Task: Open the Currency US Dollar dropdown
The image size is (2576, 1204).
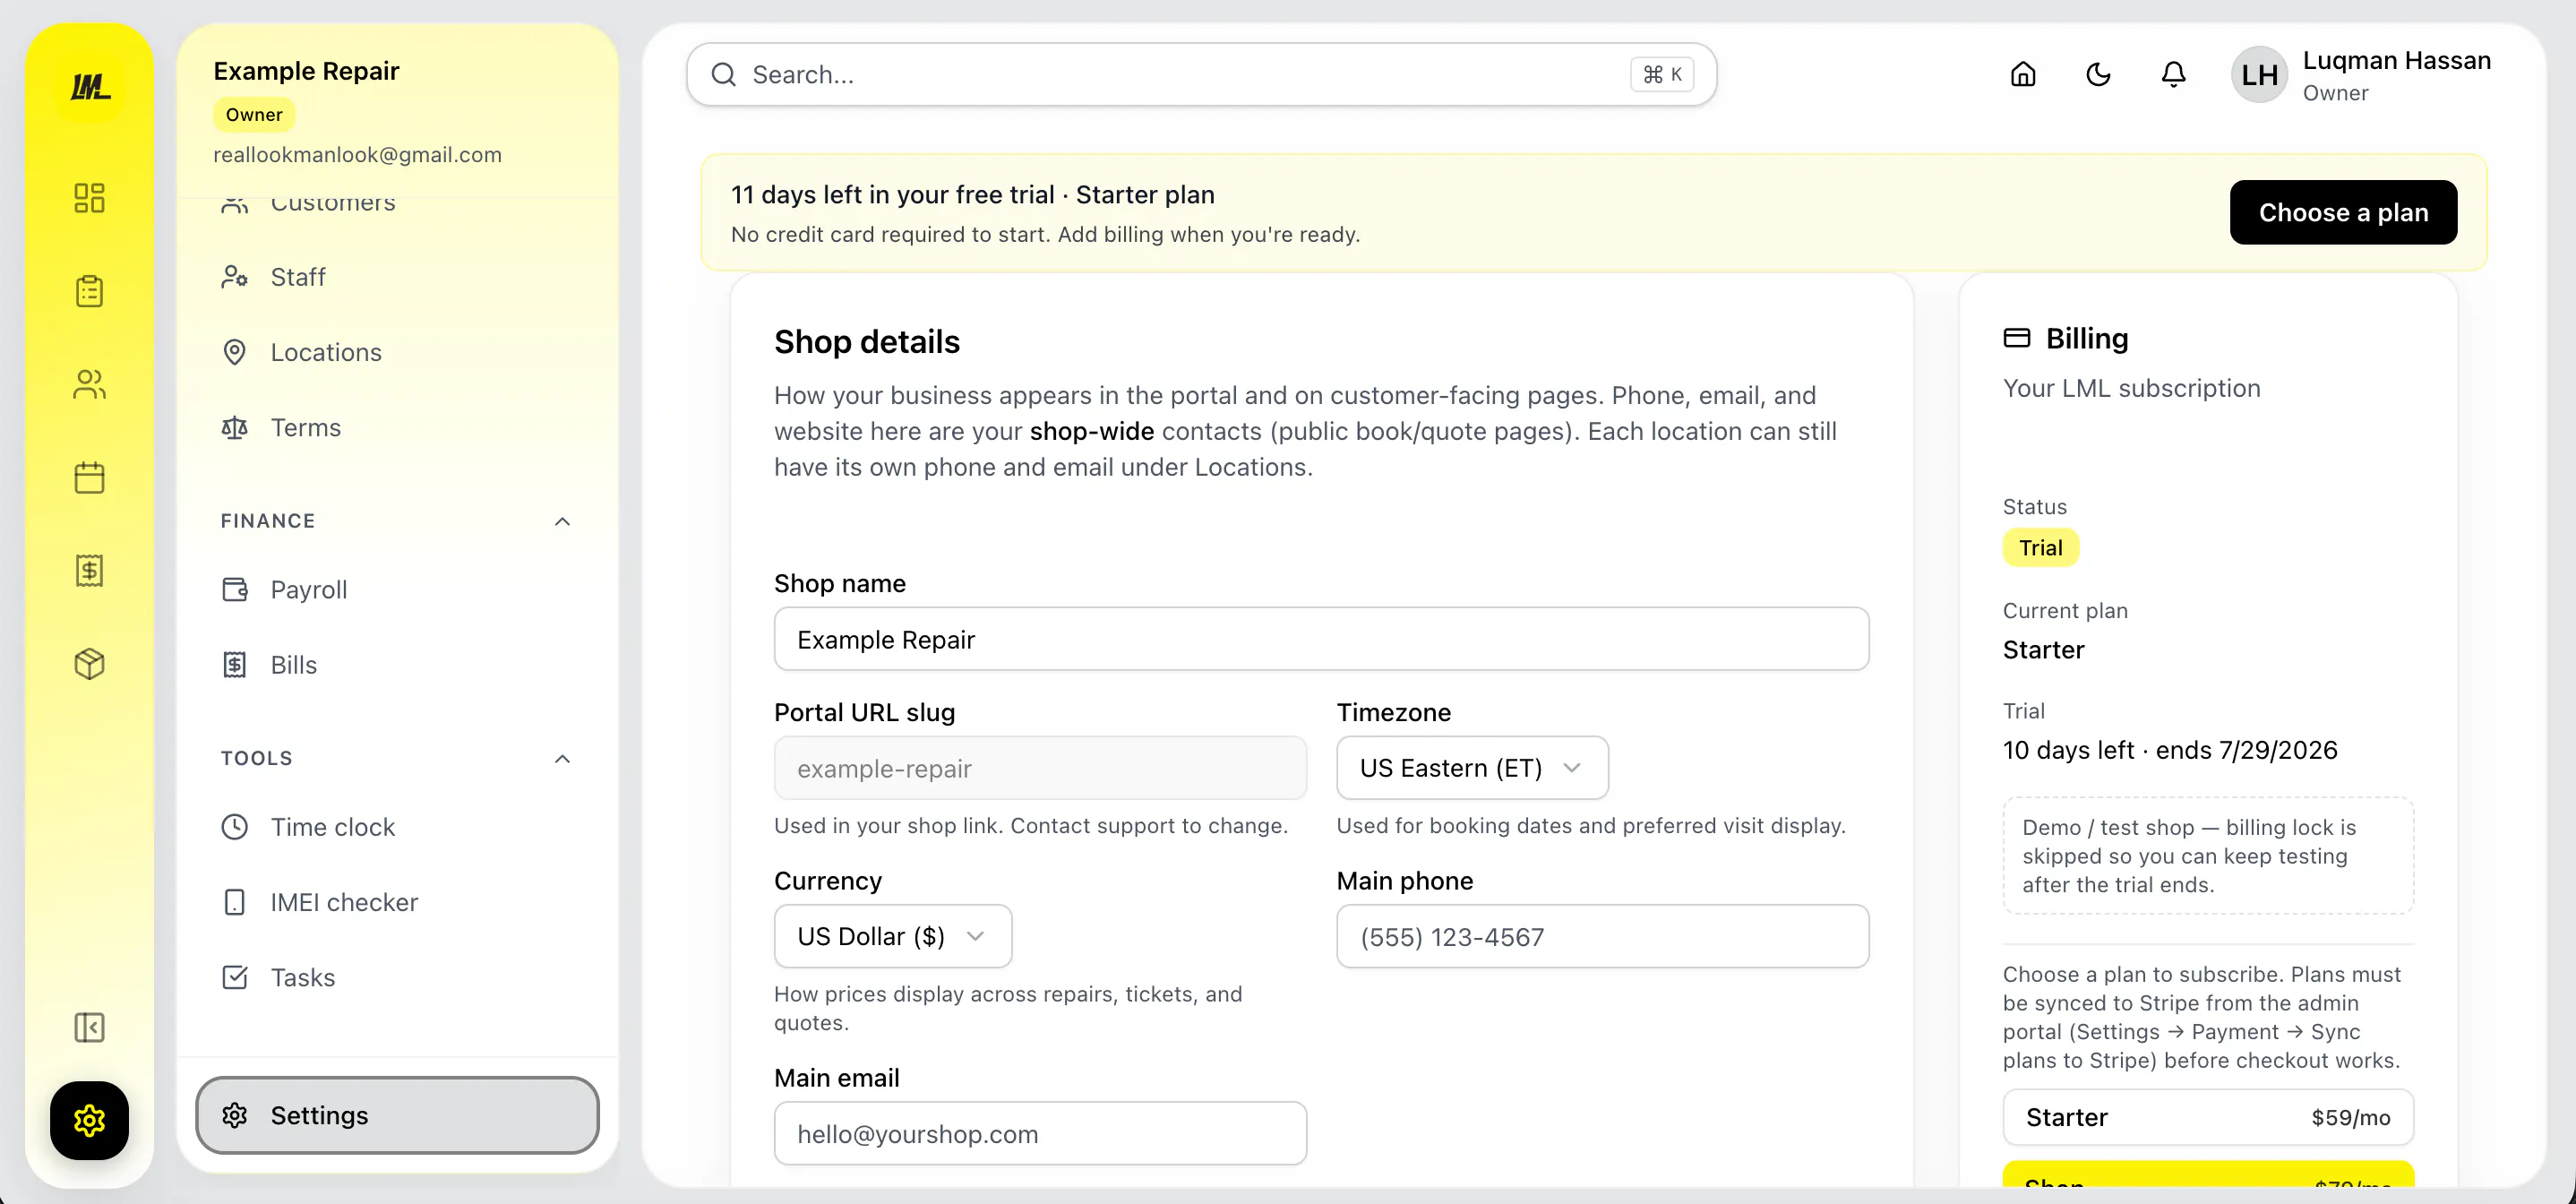Action: click(892, 936)
